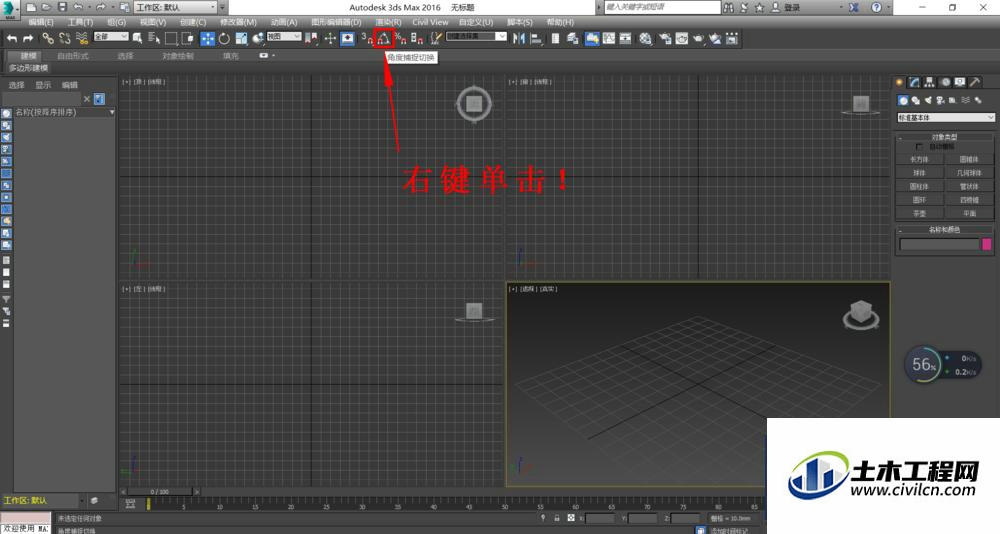Screen dimensions: 1000x534
Task: Toggle Selection Lock padlock in status bar
Action: point(557,518)
